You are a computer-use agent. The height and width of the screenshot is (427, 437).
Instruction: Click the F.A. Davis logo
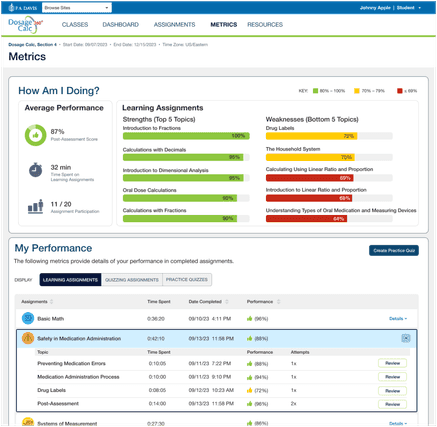pos(23,8)
